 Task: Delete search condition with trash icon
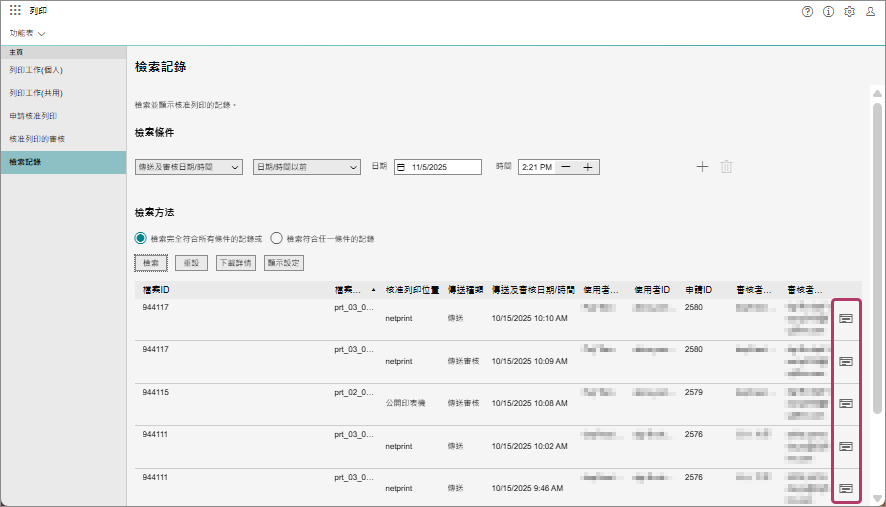[x=726, y=167]
